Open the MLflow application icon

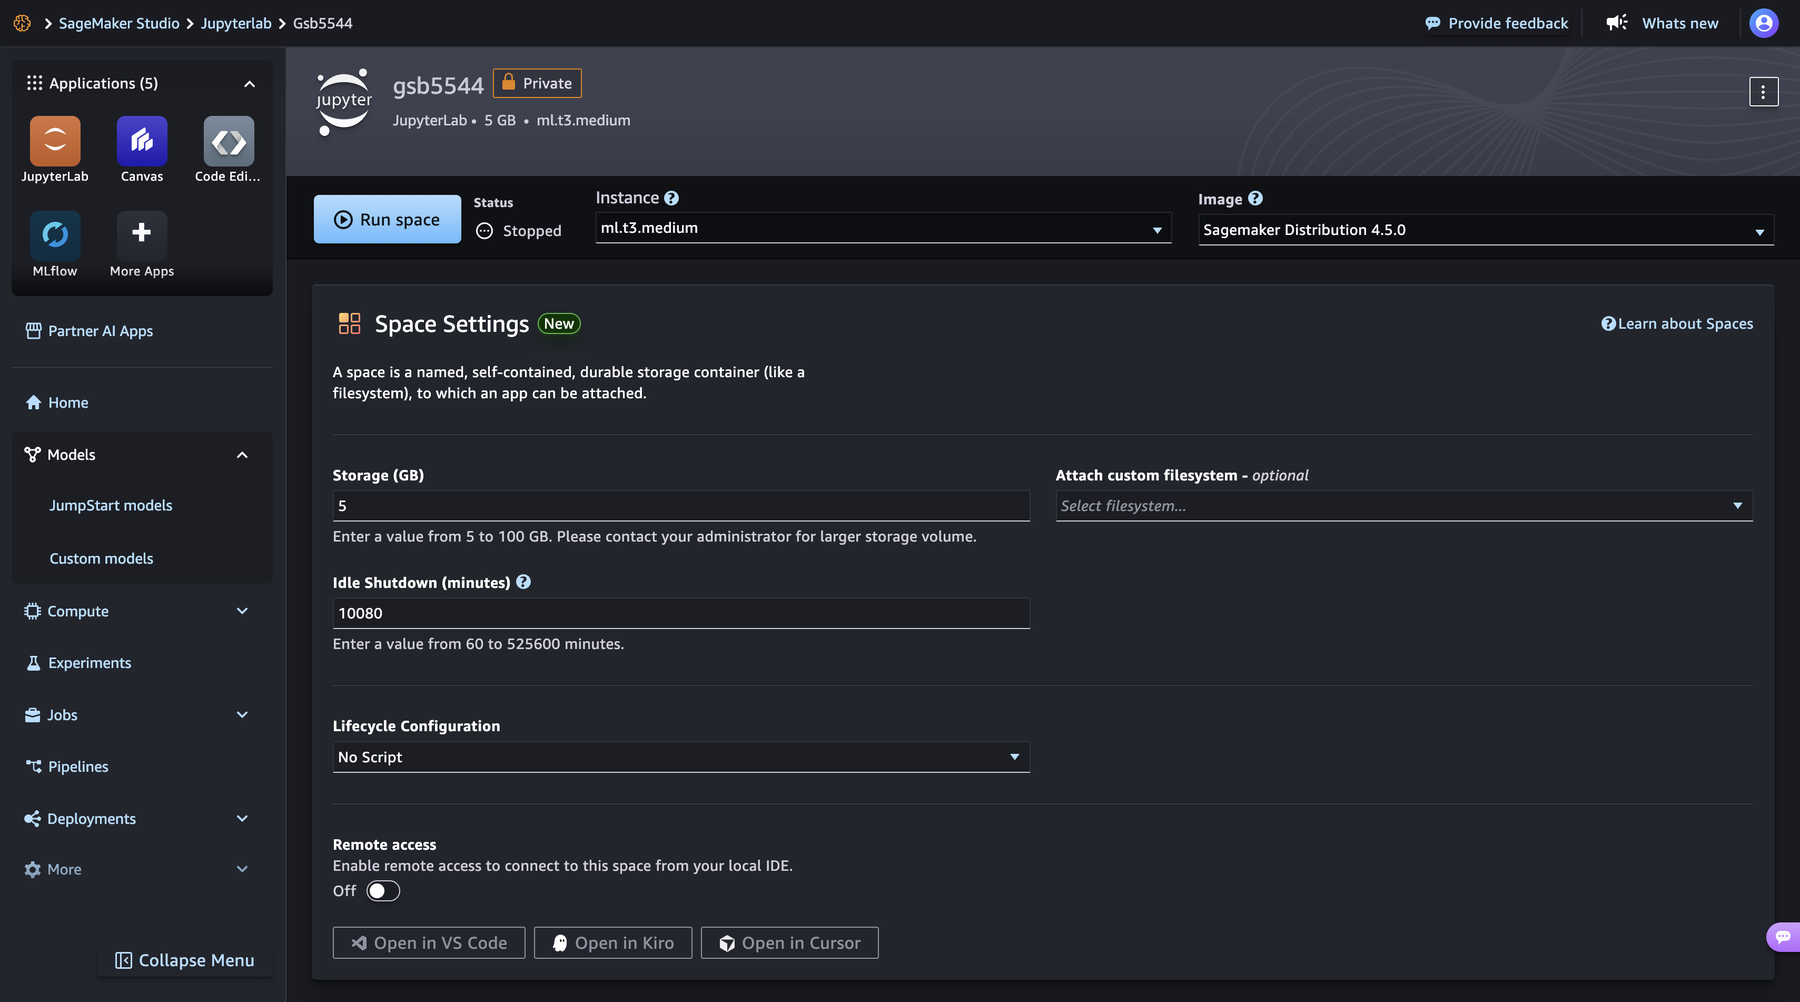(55, 235)
